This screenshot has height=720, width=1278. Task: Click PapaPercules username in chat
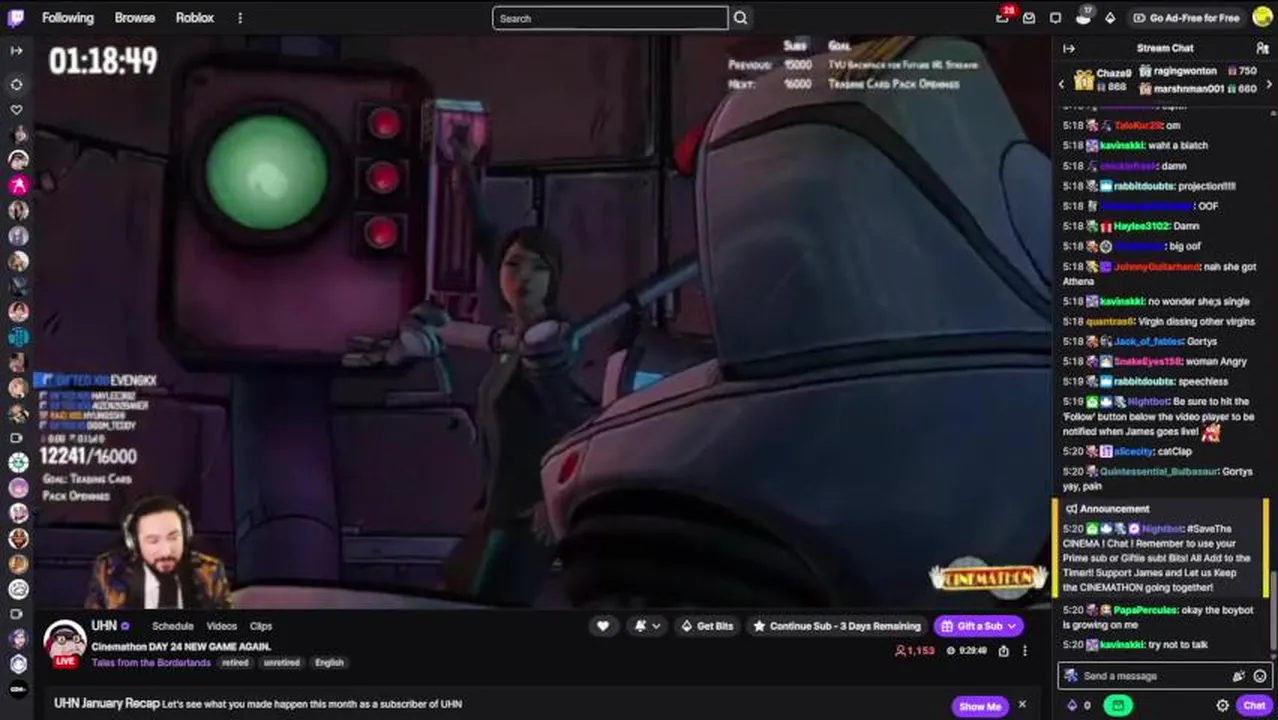pyautogui.click(x=1146, y=610)
